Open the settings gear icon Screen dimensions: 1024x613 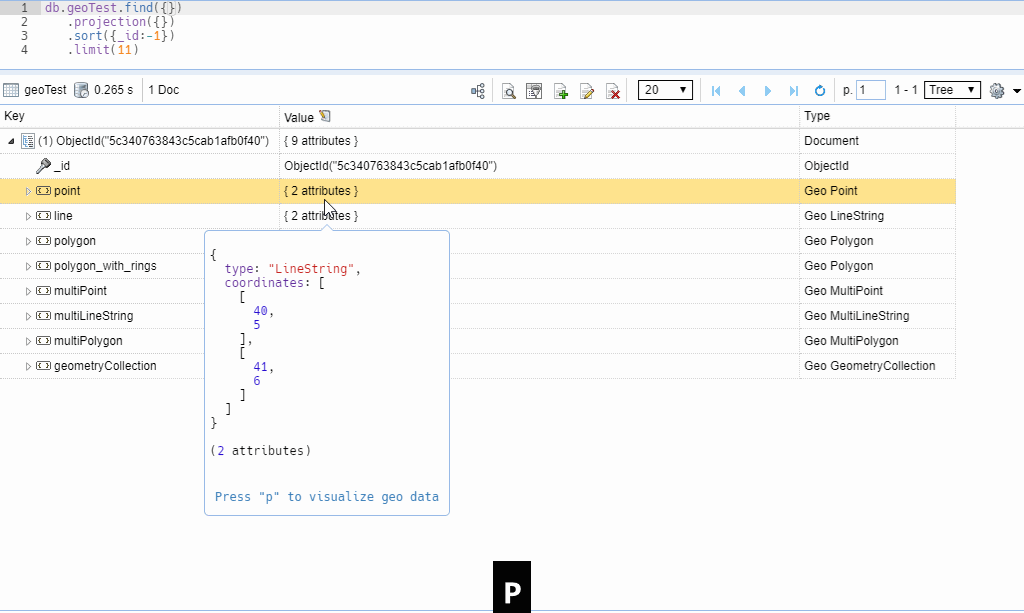(997, 91)
